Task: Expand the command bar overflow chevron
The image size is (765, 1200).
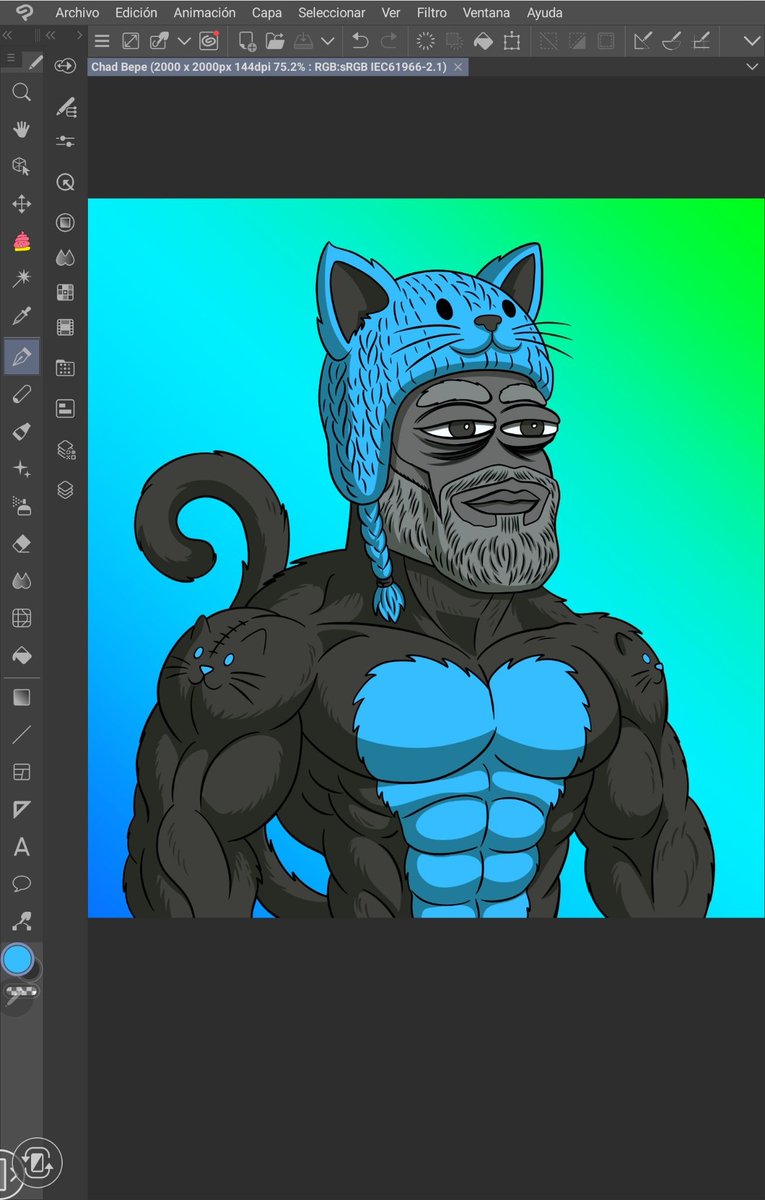Action: (753, 41)
